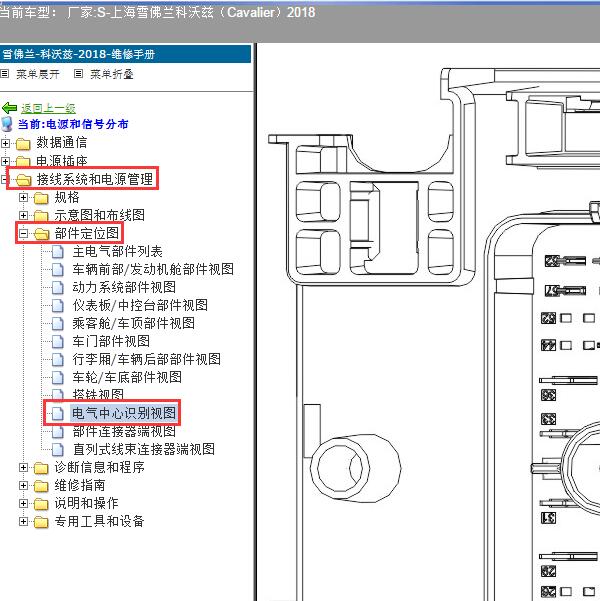Expand the 维修指南 folder node
Viewport: 600px width, 601px height.
(x=23, y=485)
